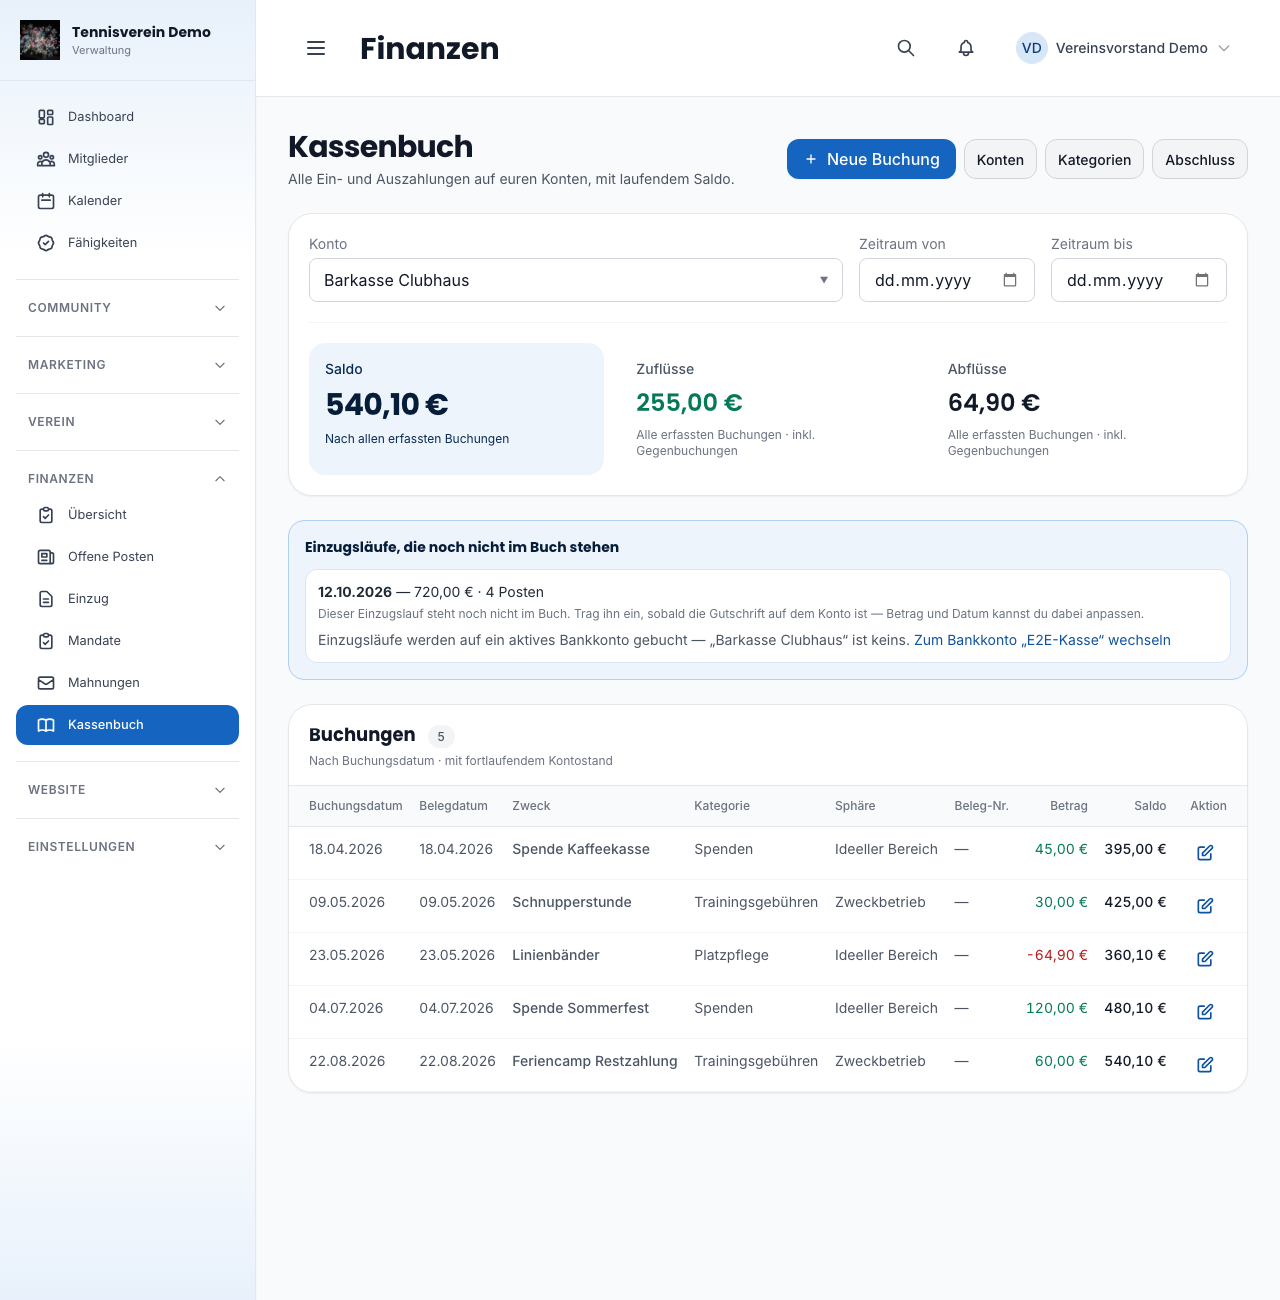
Task: Open calendar picker for Zeitraum von
Action: pyautogui.click(x=1010, y=280)
